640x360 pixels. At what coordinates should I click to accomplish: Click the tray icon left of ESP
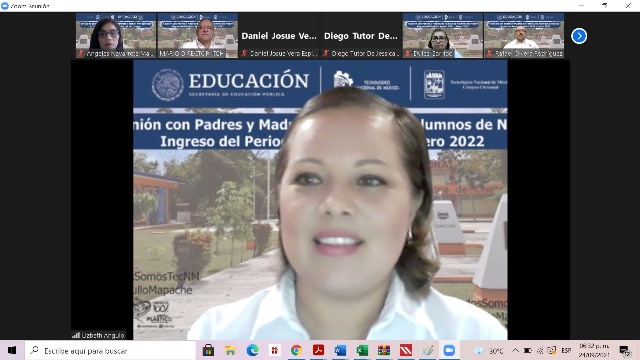[x=552, y=351]
